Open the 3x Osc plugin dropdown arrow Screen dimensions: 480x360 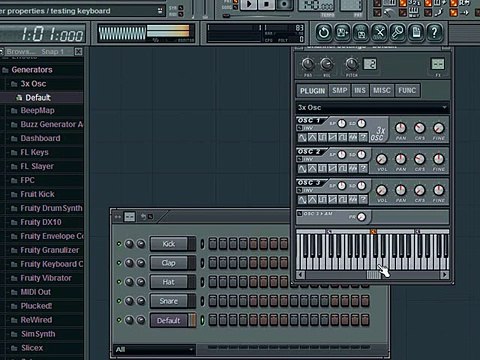coord(444,107)
